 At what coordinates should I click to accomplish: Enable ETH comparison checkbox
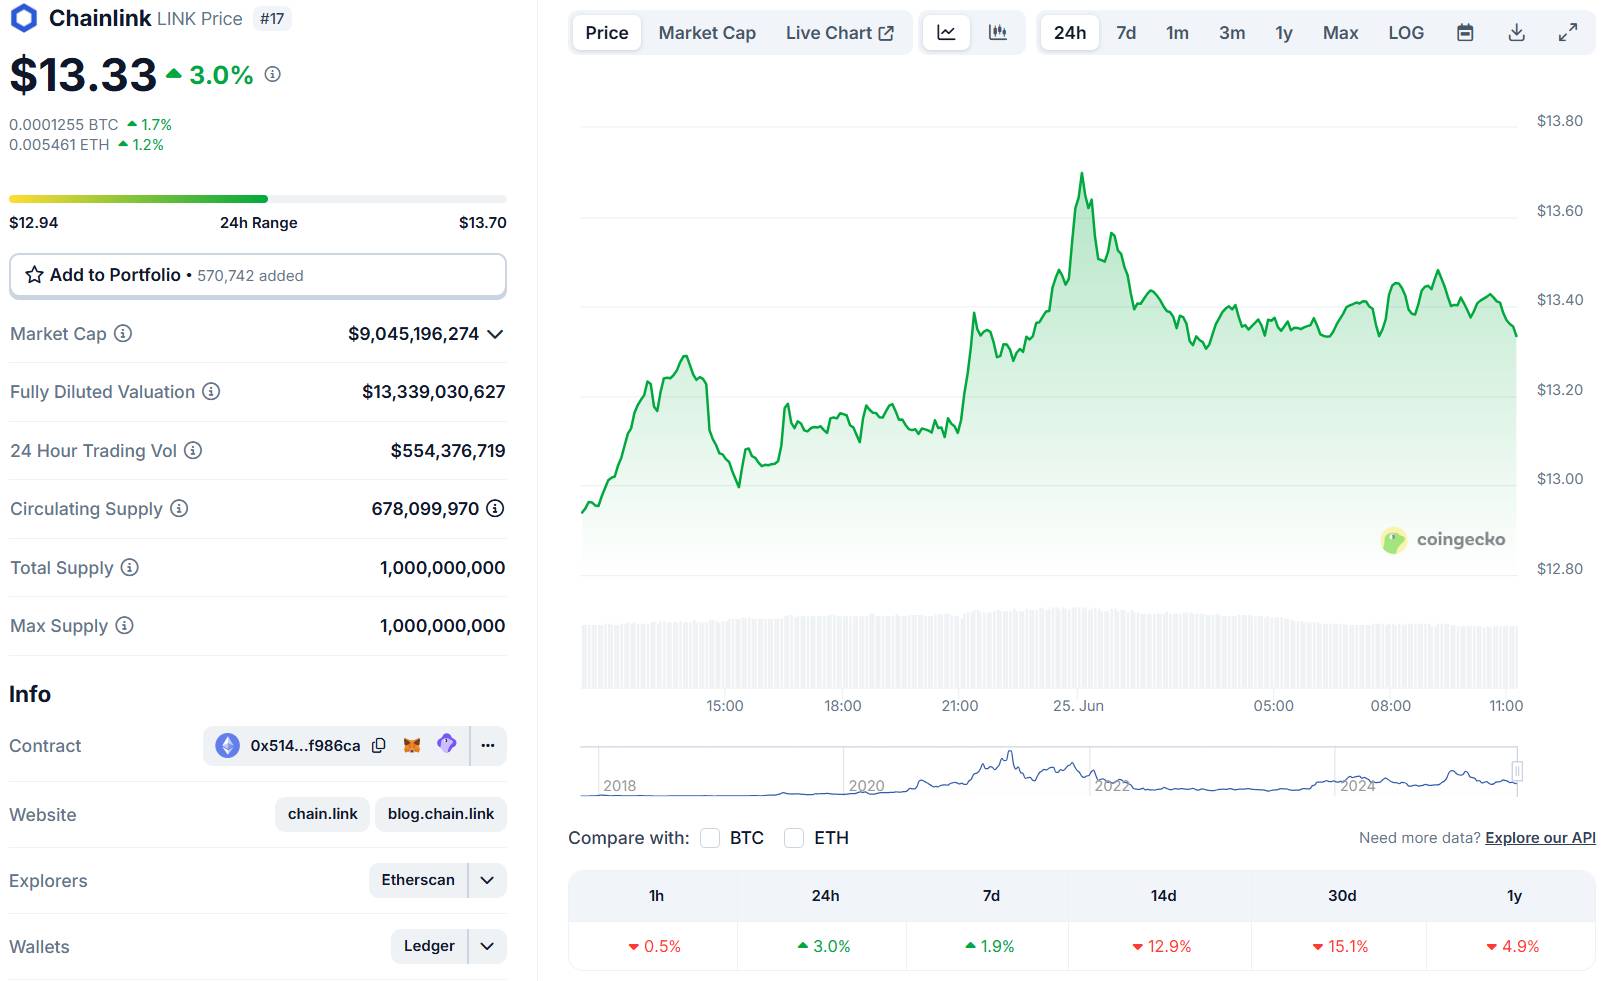point(794,838)
